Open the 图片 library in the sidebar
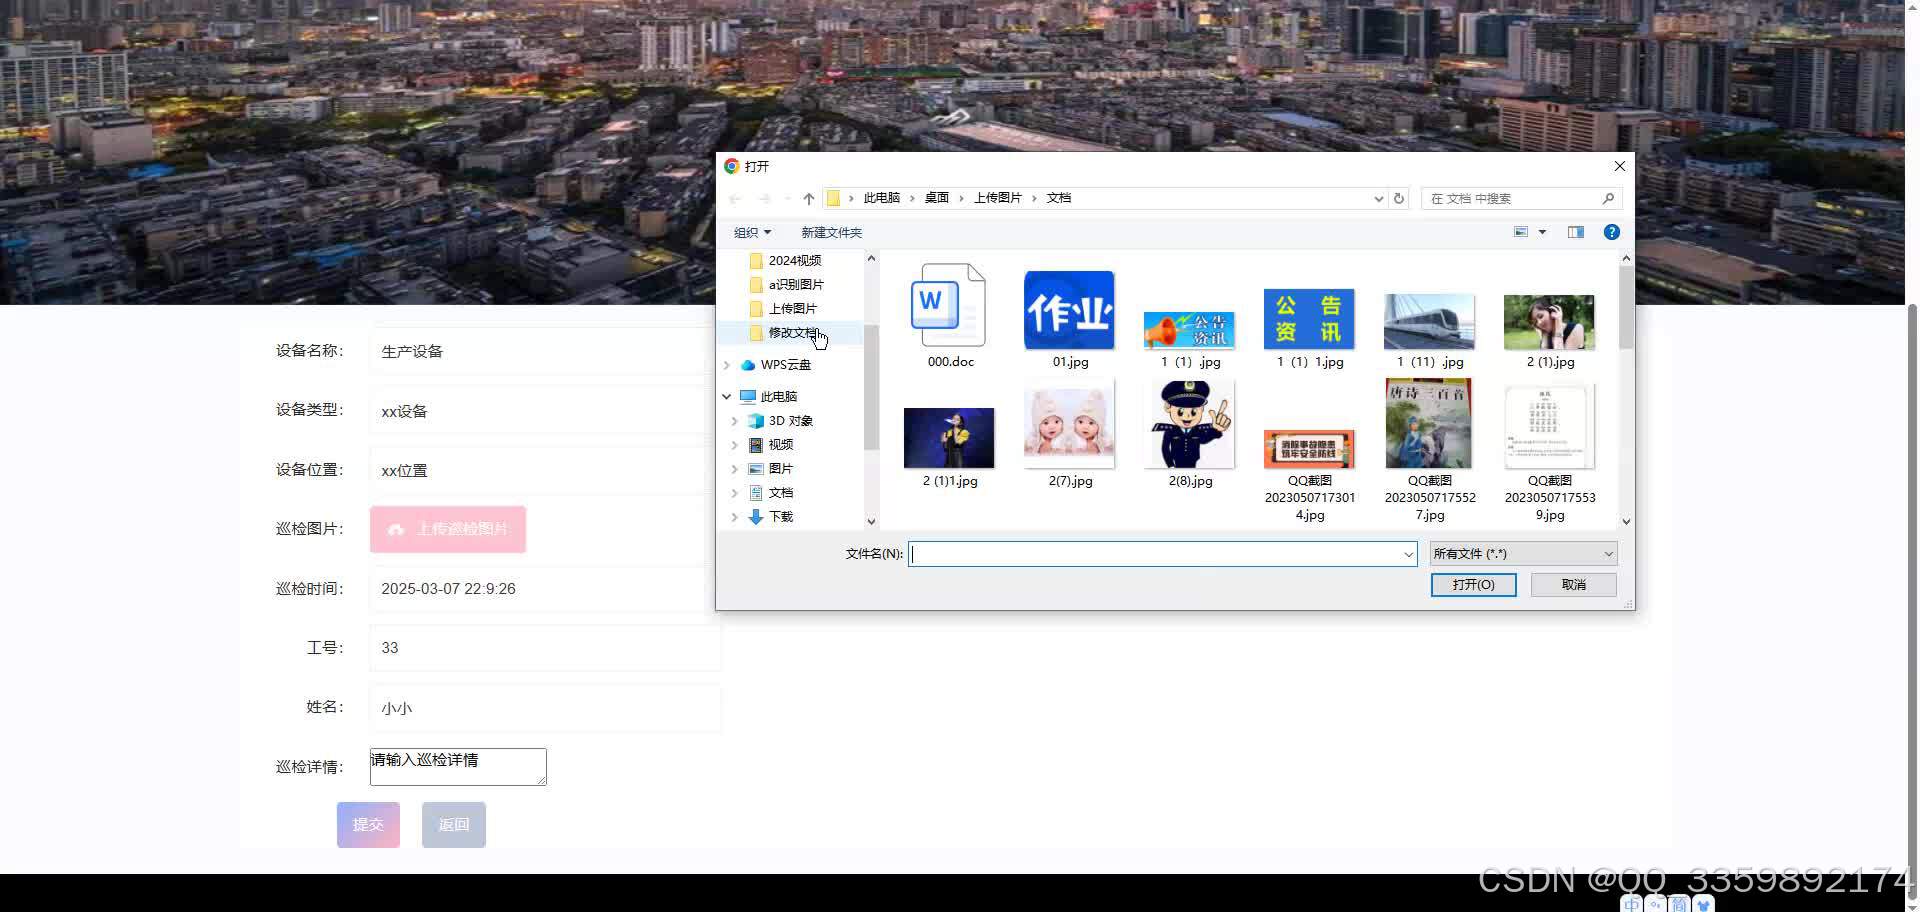This screenshot has height=912, width=1920. [756, 468]
